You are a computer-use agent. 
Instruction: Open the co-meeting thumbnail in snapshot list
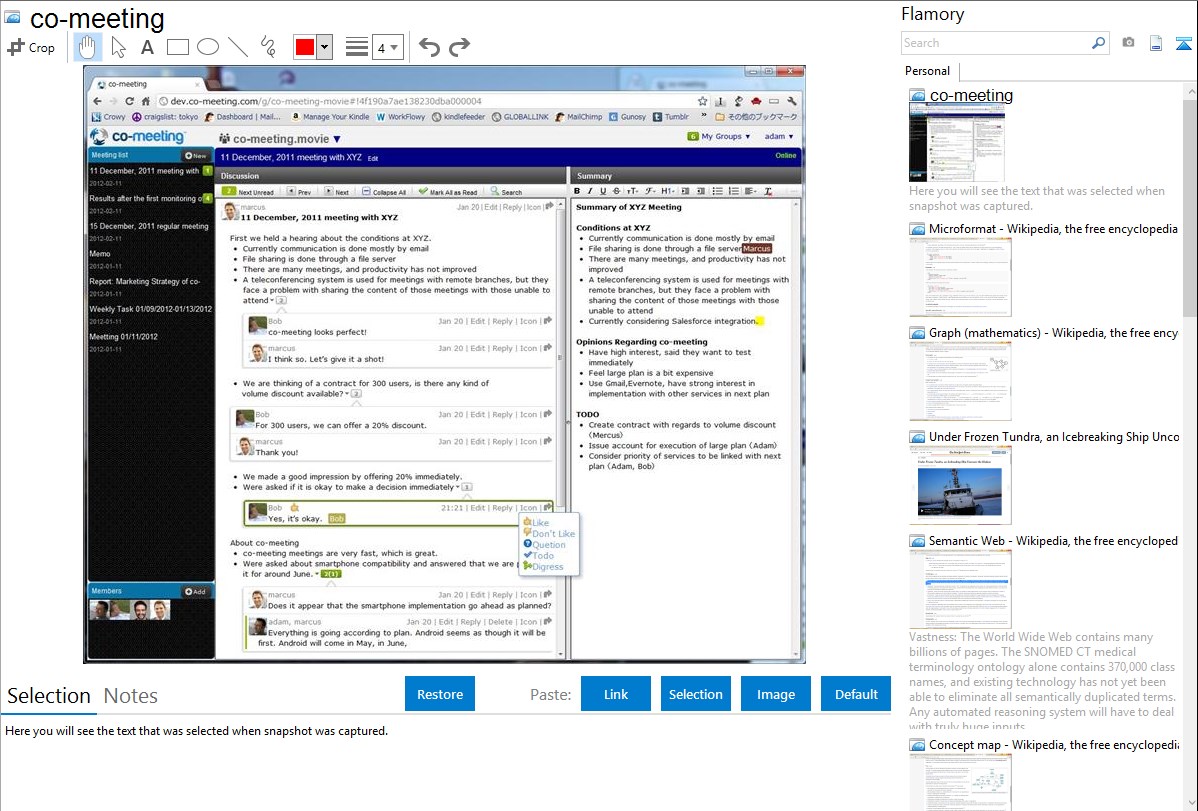[957, 144]
